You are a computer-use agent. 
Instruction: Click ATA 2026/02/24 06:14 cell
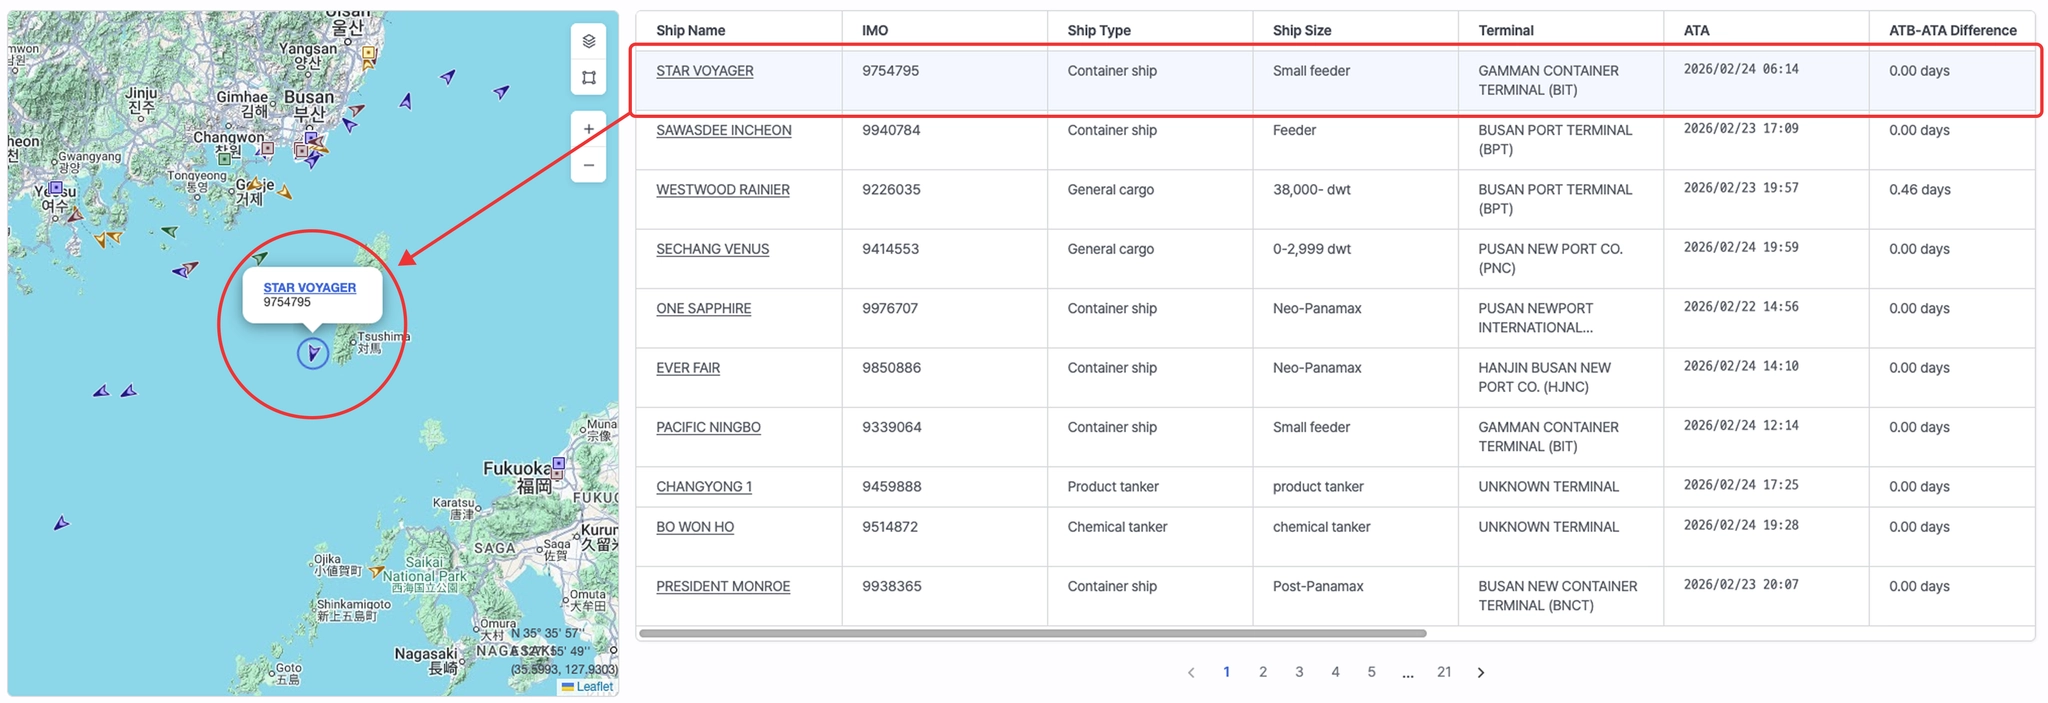(x=1741, y=69)
